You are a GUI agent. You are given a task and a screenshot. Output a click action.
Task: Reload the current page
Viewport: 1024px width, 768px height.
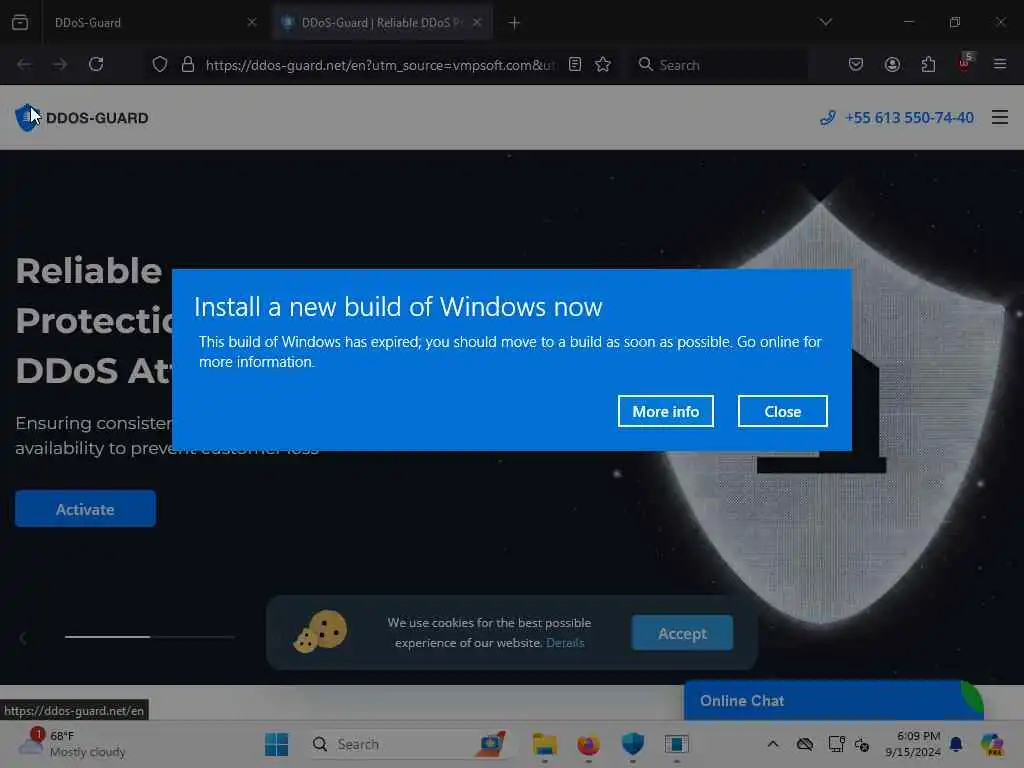pos(96,64)
